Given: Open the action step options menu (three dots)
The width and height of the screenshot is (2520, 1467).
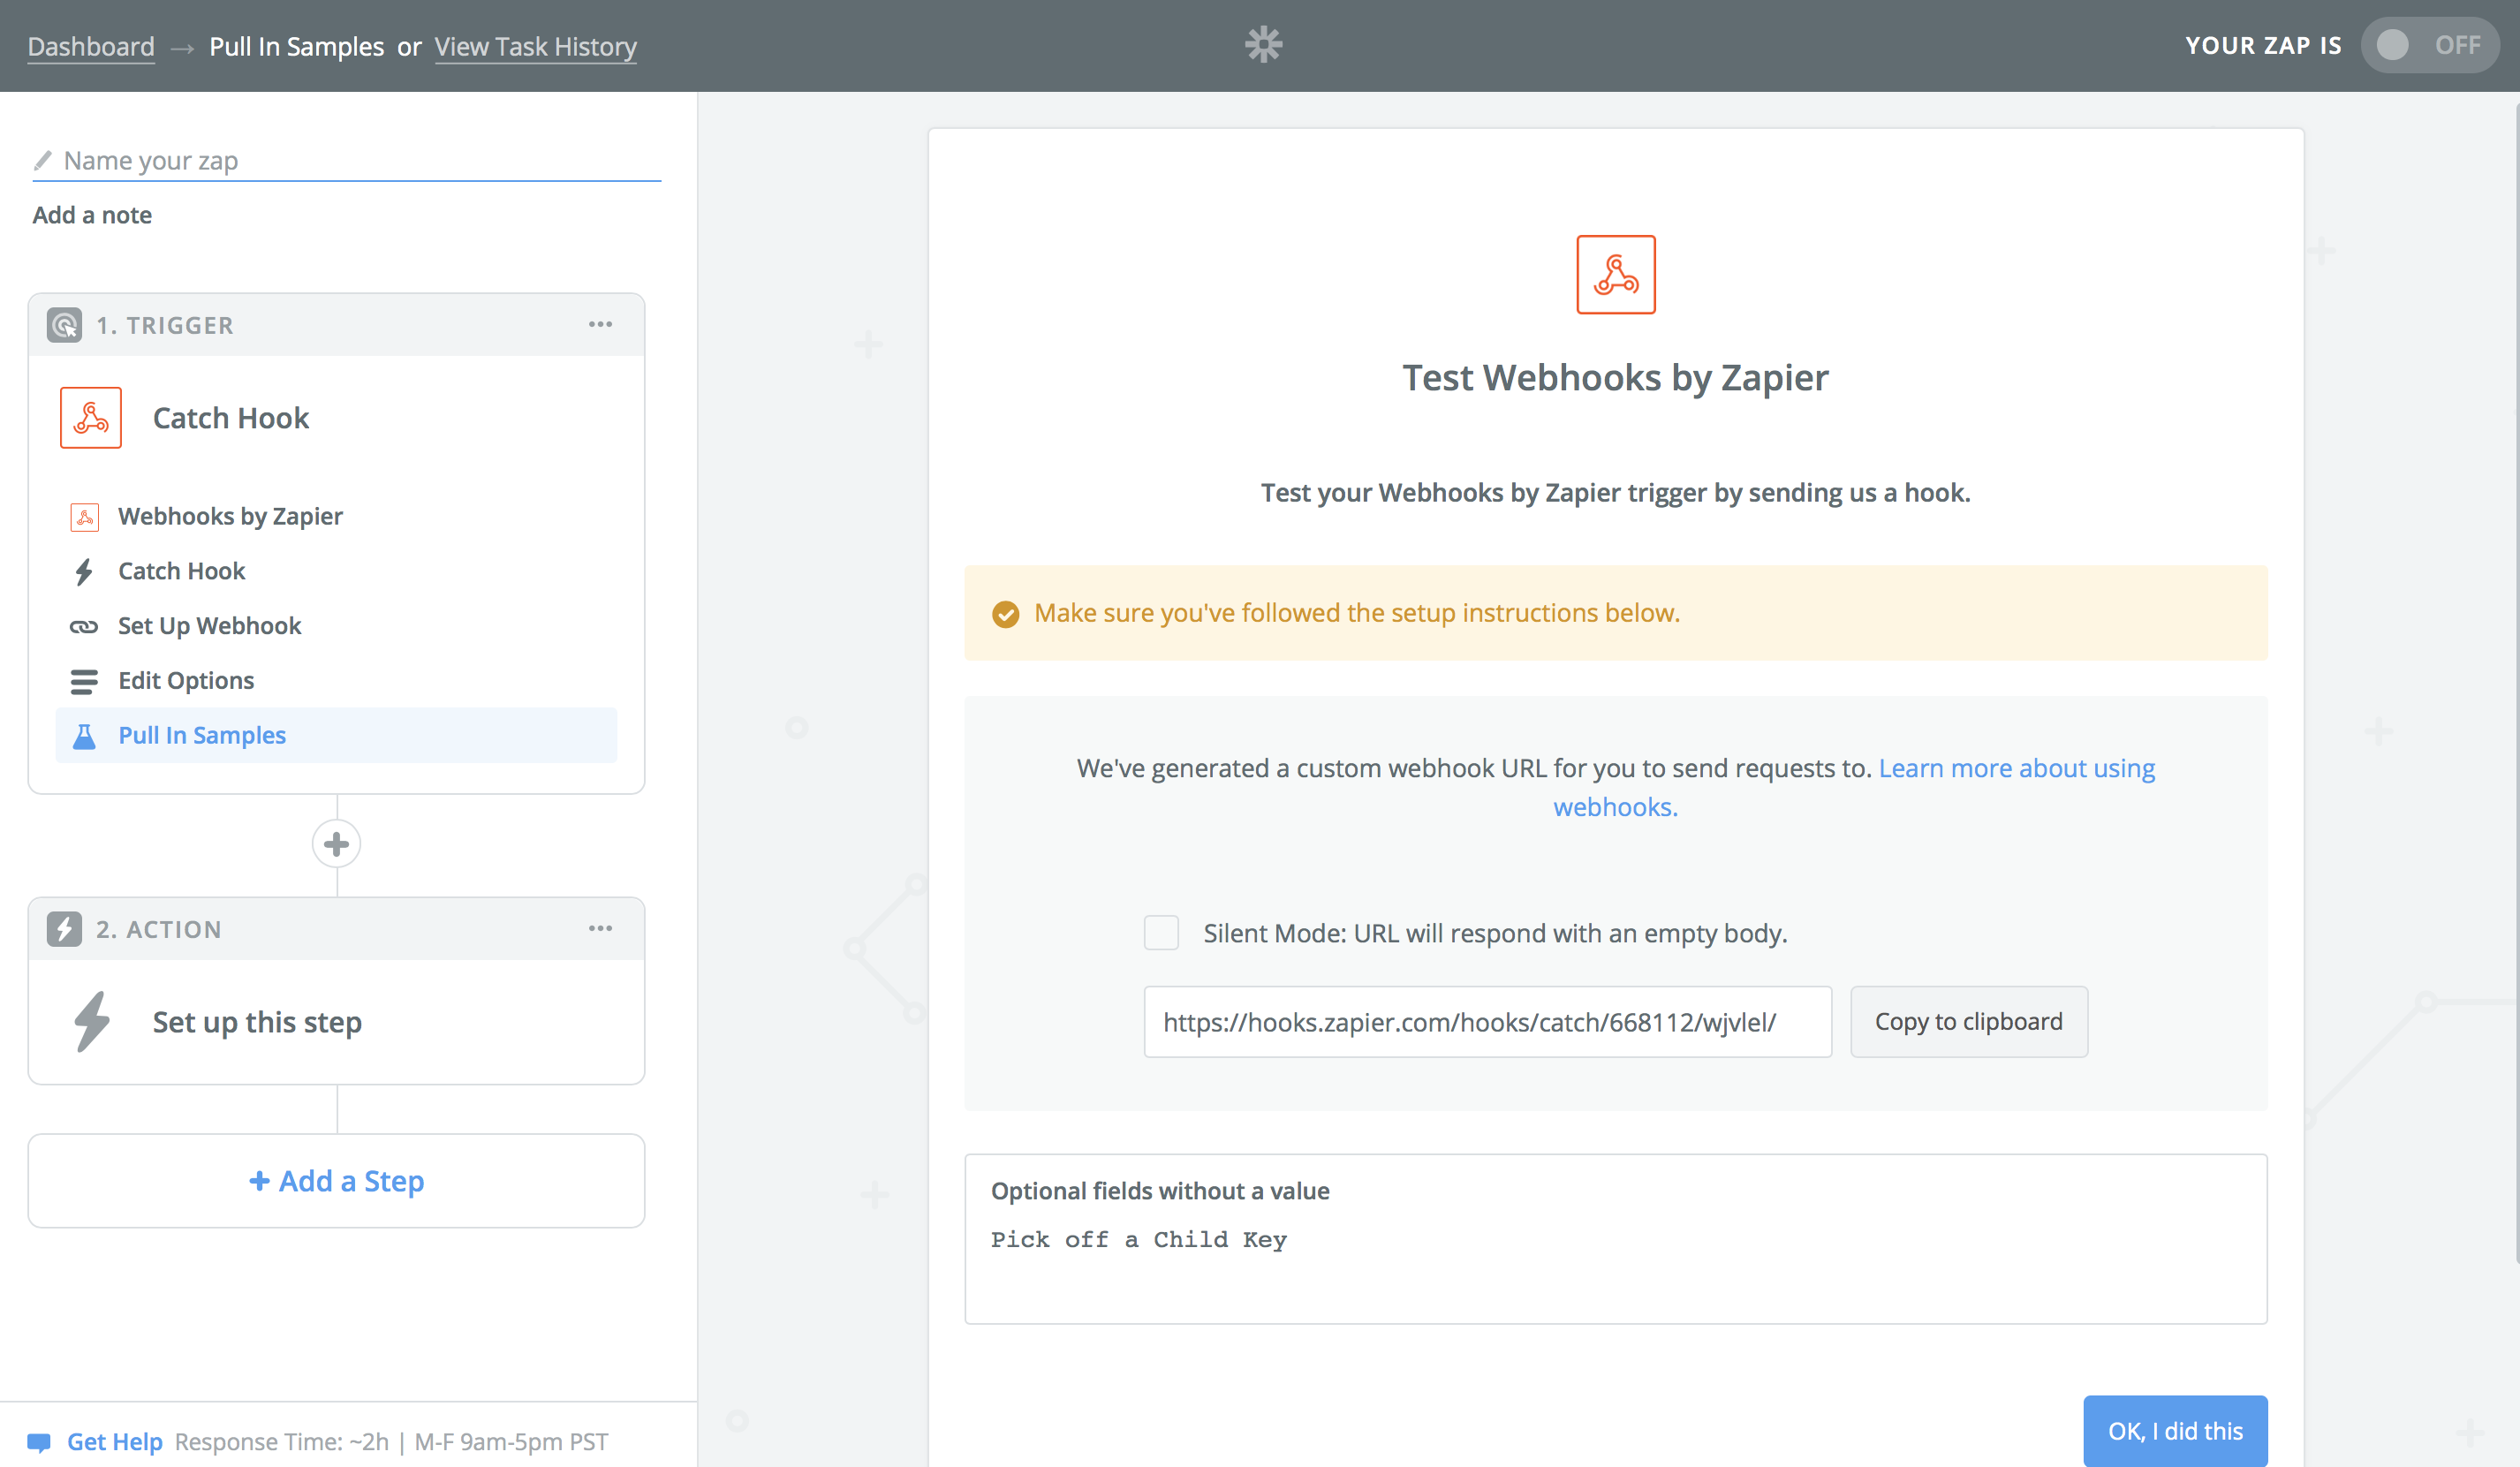Looking at the screenshot, I should click(600, 928).
